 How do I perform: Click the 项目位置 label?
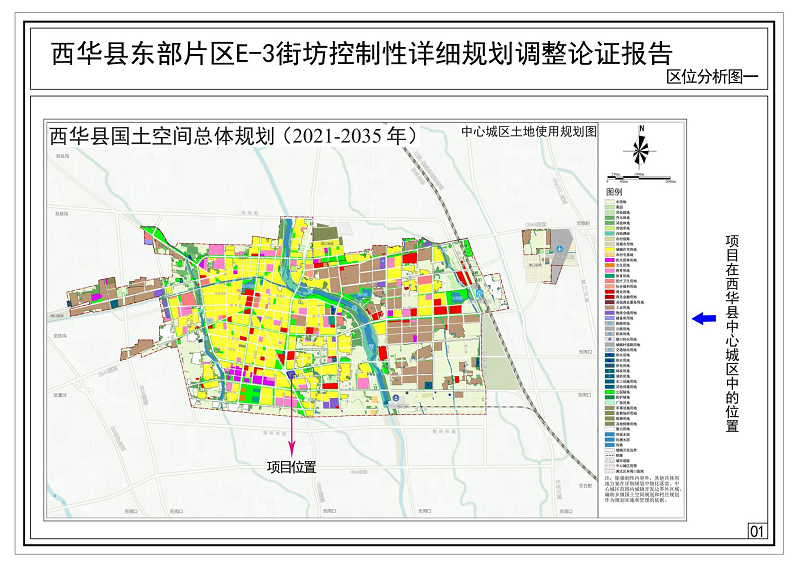[x=292, y=466]
